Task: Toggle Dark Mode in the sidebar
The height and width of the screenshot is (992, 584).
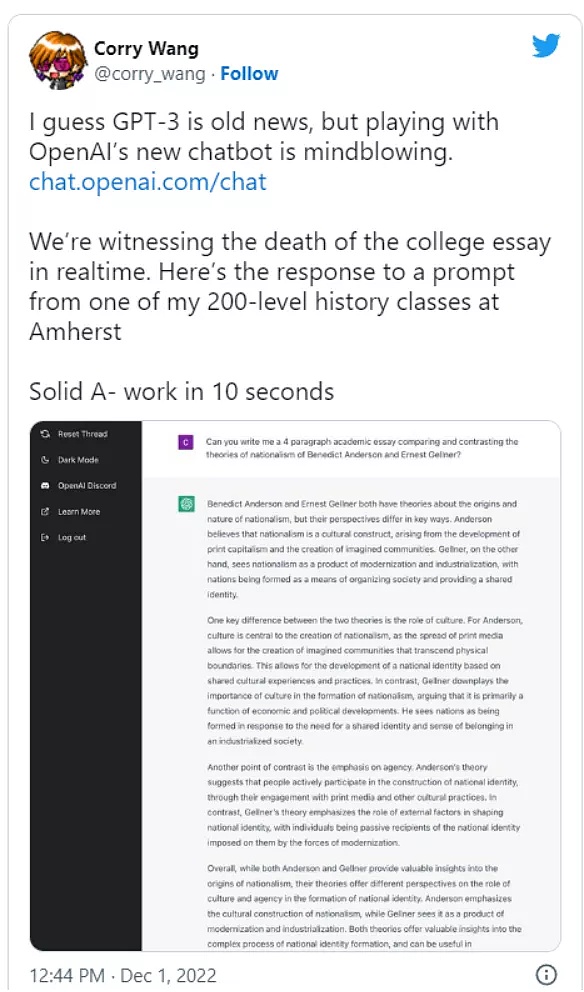Action: click(x=70, y=460)
